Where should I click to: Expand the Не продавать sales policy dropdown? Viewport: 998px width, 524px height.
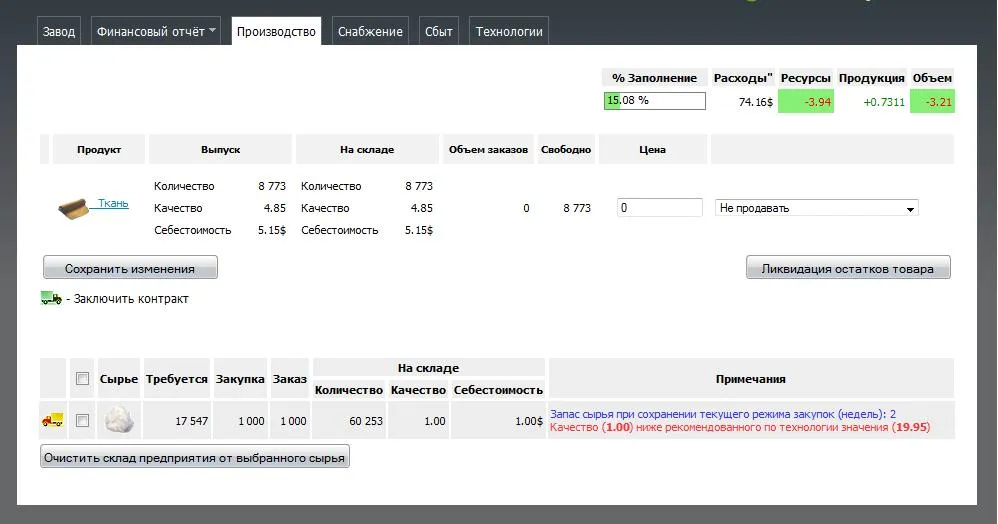(x=817, y=208)
